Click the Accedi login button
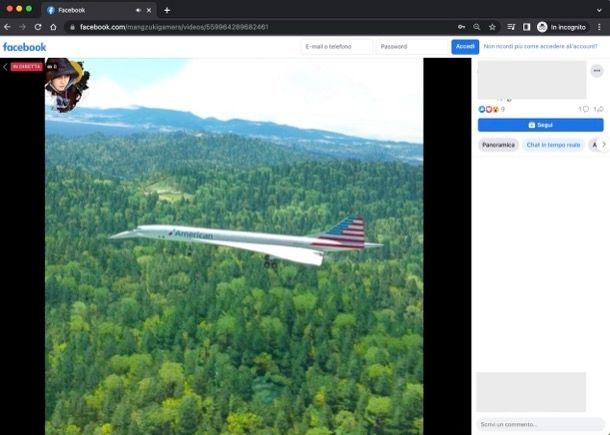 click(465, 47)
